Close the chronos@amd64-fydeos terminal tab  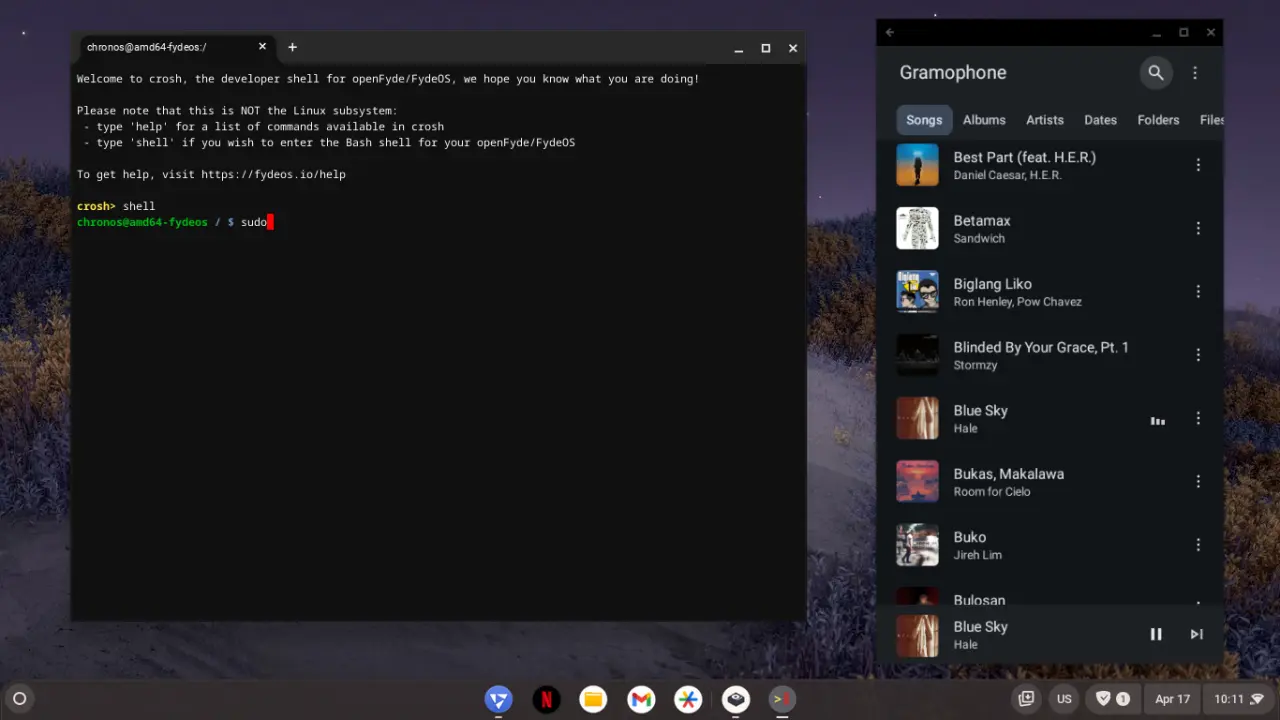click(x=263, y=46)
